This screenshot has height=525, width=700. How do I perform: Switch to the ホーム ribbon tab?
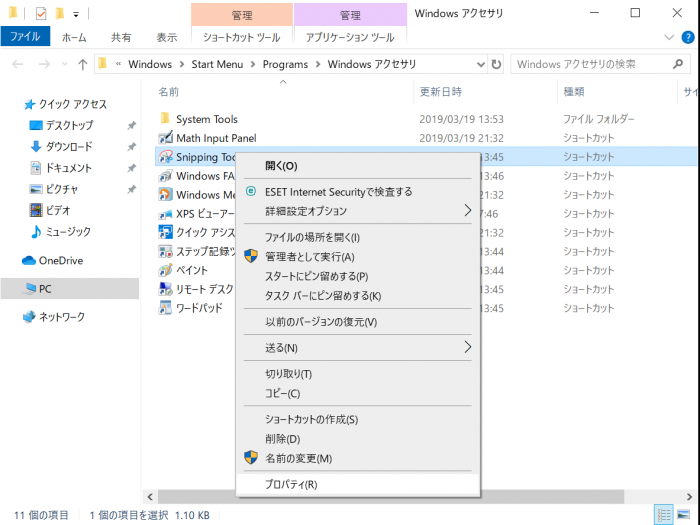[x=74, y=38]
